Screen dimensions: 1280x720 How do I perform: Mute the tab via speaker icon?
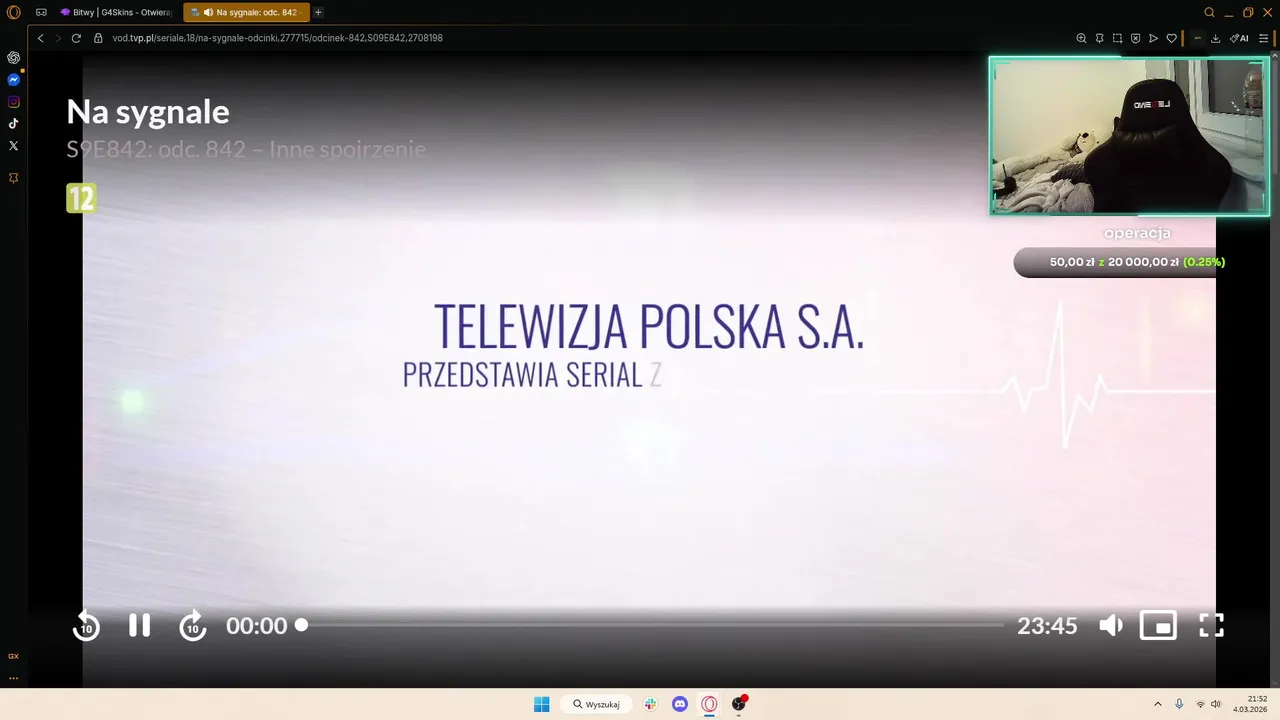tap(208, 12)
